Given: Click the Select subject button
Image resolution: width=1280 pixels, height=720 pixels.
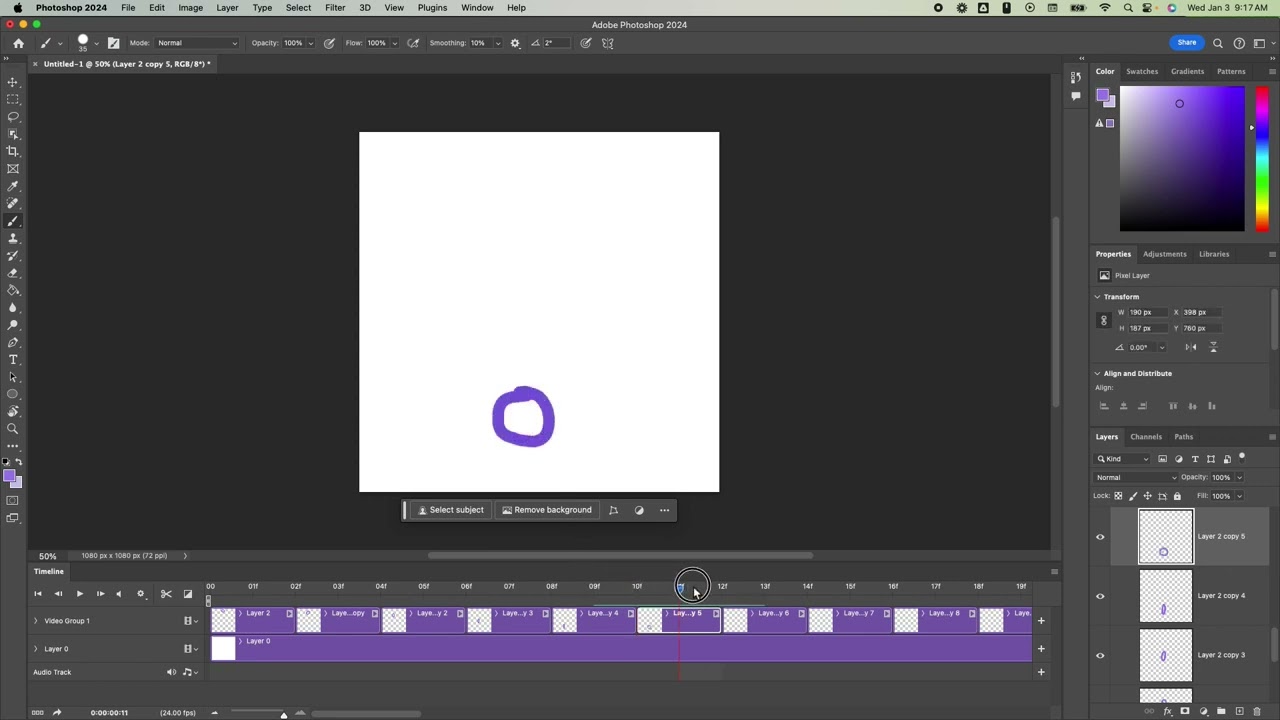Looking at the screenshot, I should click(450, 510).
